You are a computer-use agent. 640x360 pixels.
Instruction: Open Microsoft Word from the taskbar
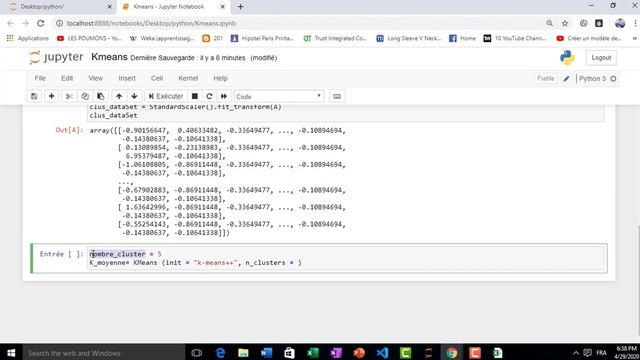point(266,353)
